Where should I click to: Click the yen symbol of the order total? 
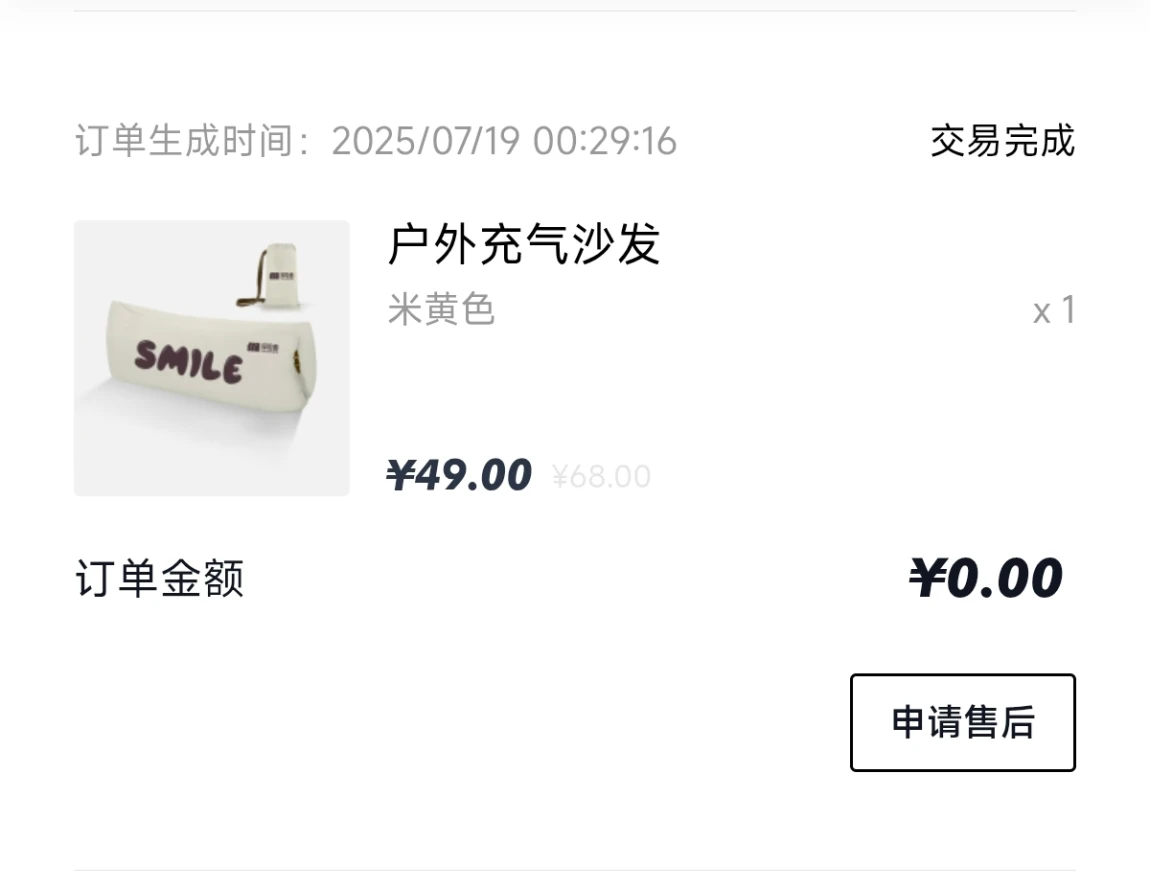pos(927,578)
